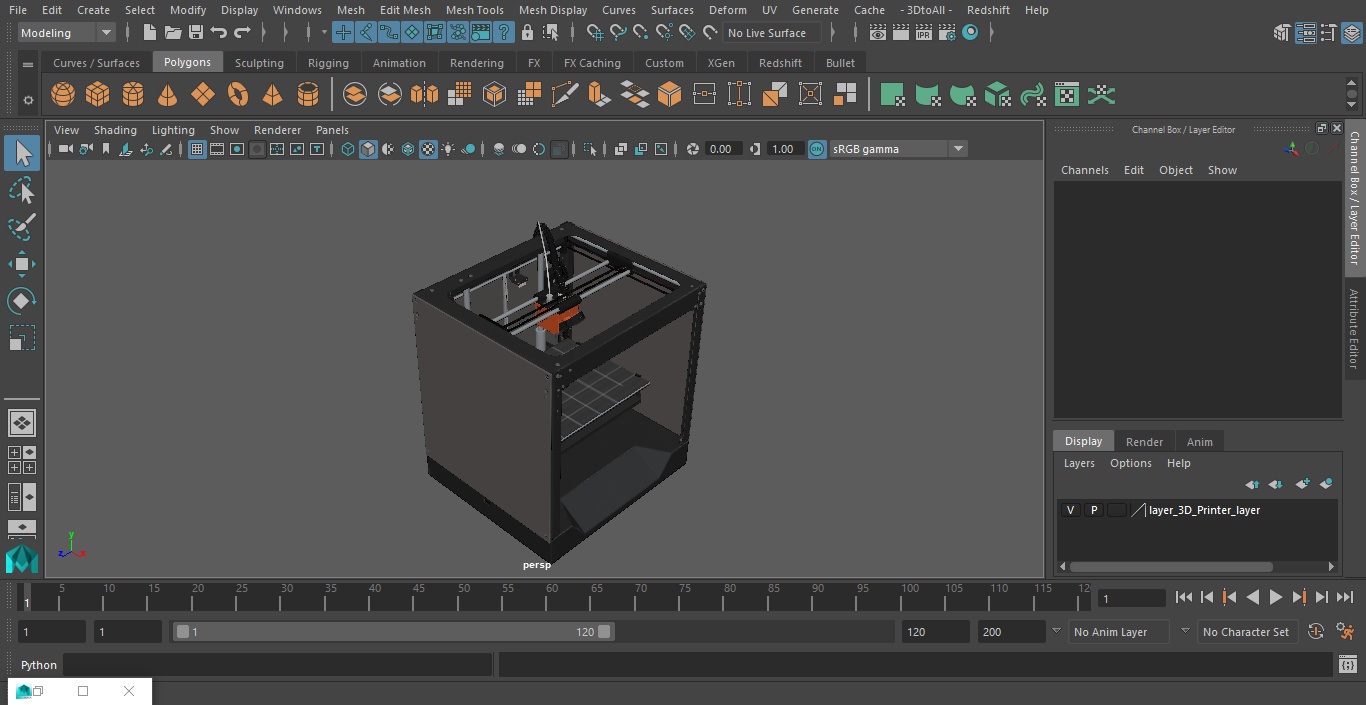Viewport: 1366px width, 705px height.
Task: Create a polygon sphere from the shelf
Action: [x=63, y=95]
